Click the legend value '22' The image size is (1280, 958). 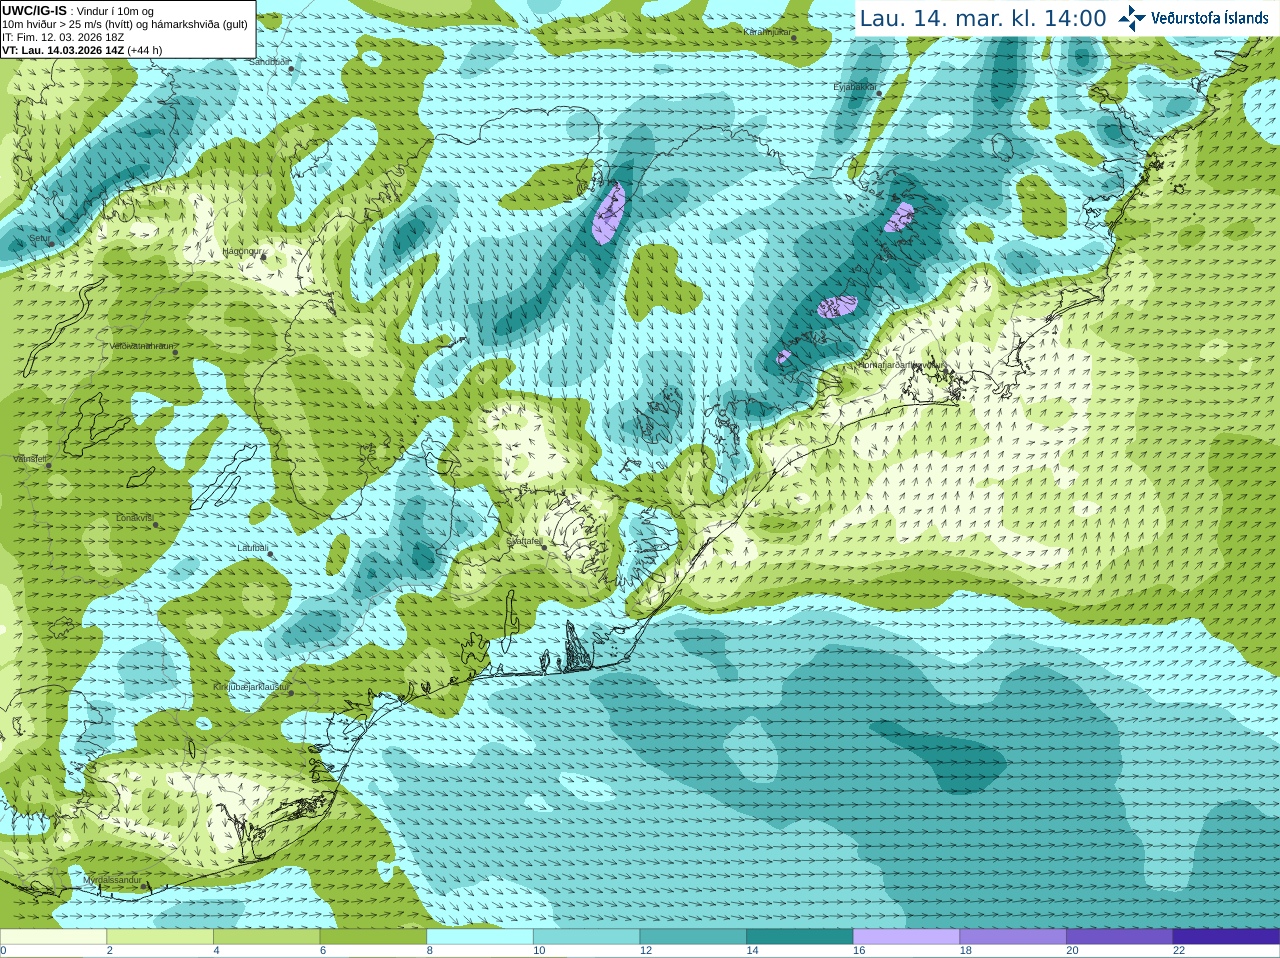pos(1179,951)
